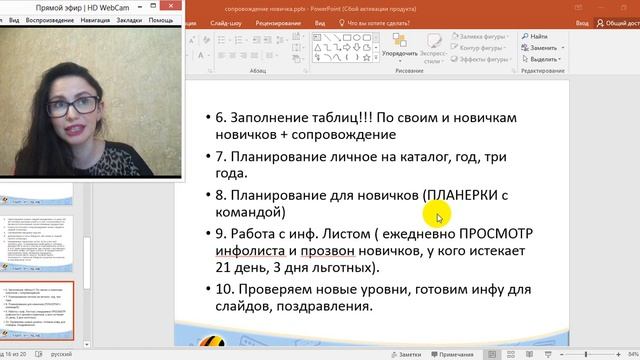Click slide thumbnail panel scrollbar
This screenshot has width=640, height=360.
[x=87, y=264]
